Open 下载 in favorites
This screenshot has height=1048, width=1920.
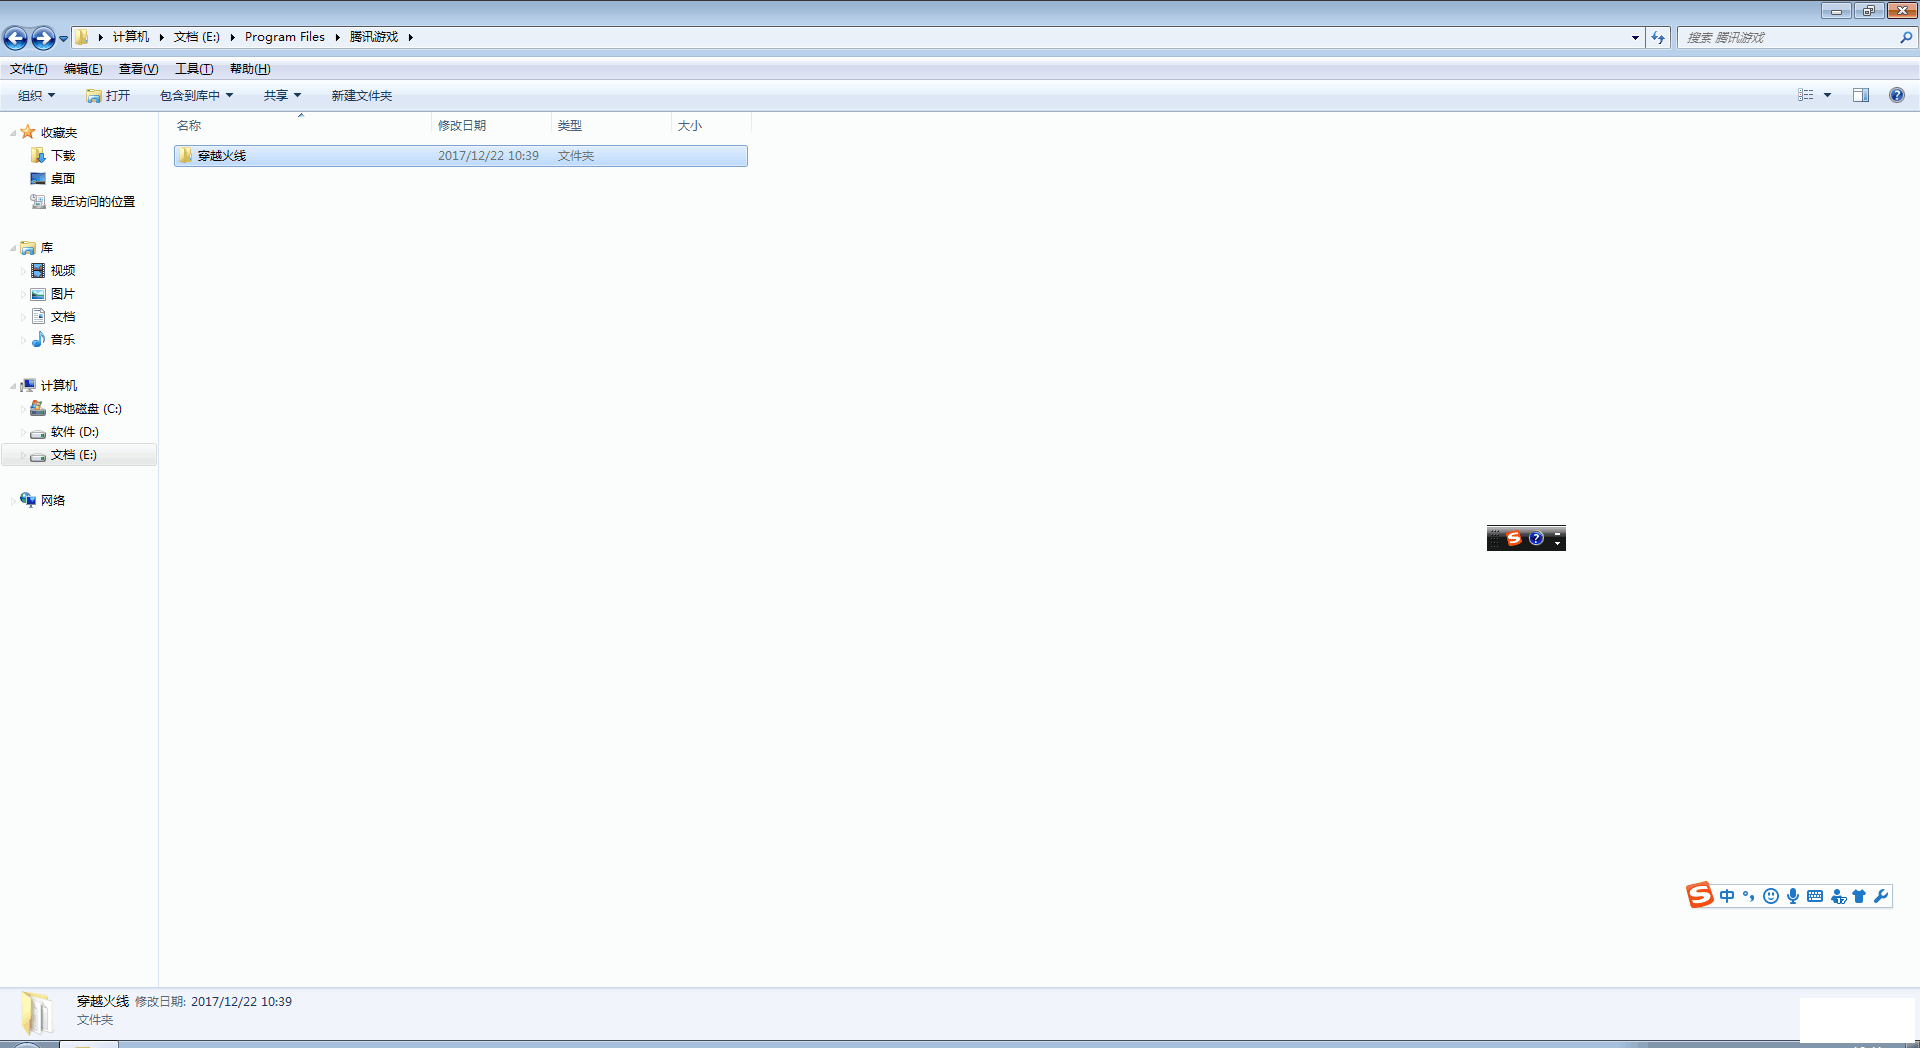point(63,156)
